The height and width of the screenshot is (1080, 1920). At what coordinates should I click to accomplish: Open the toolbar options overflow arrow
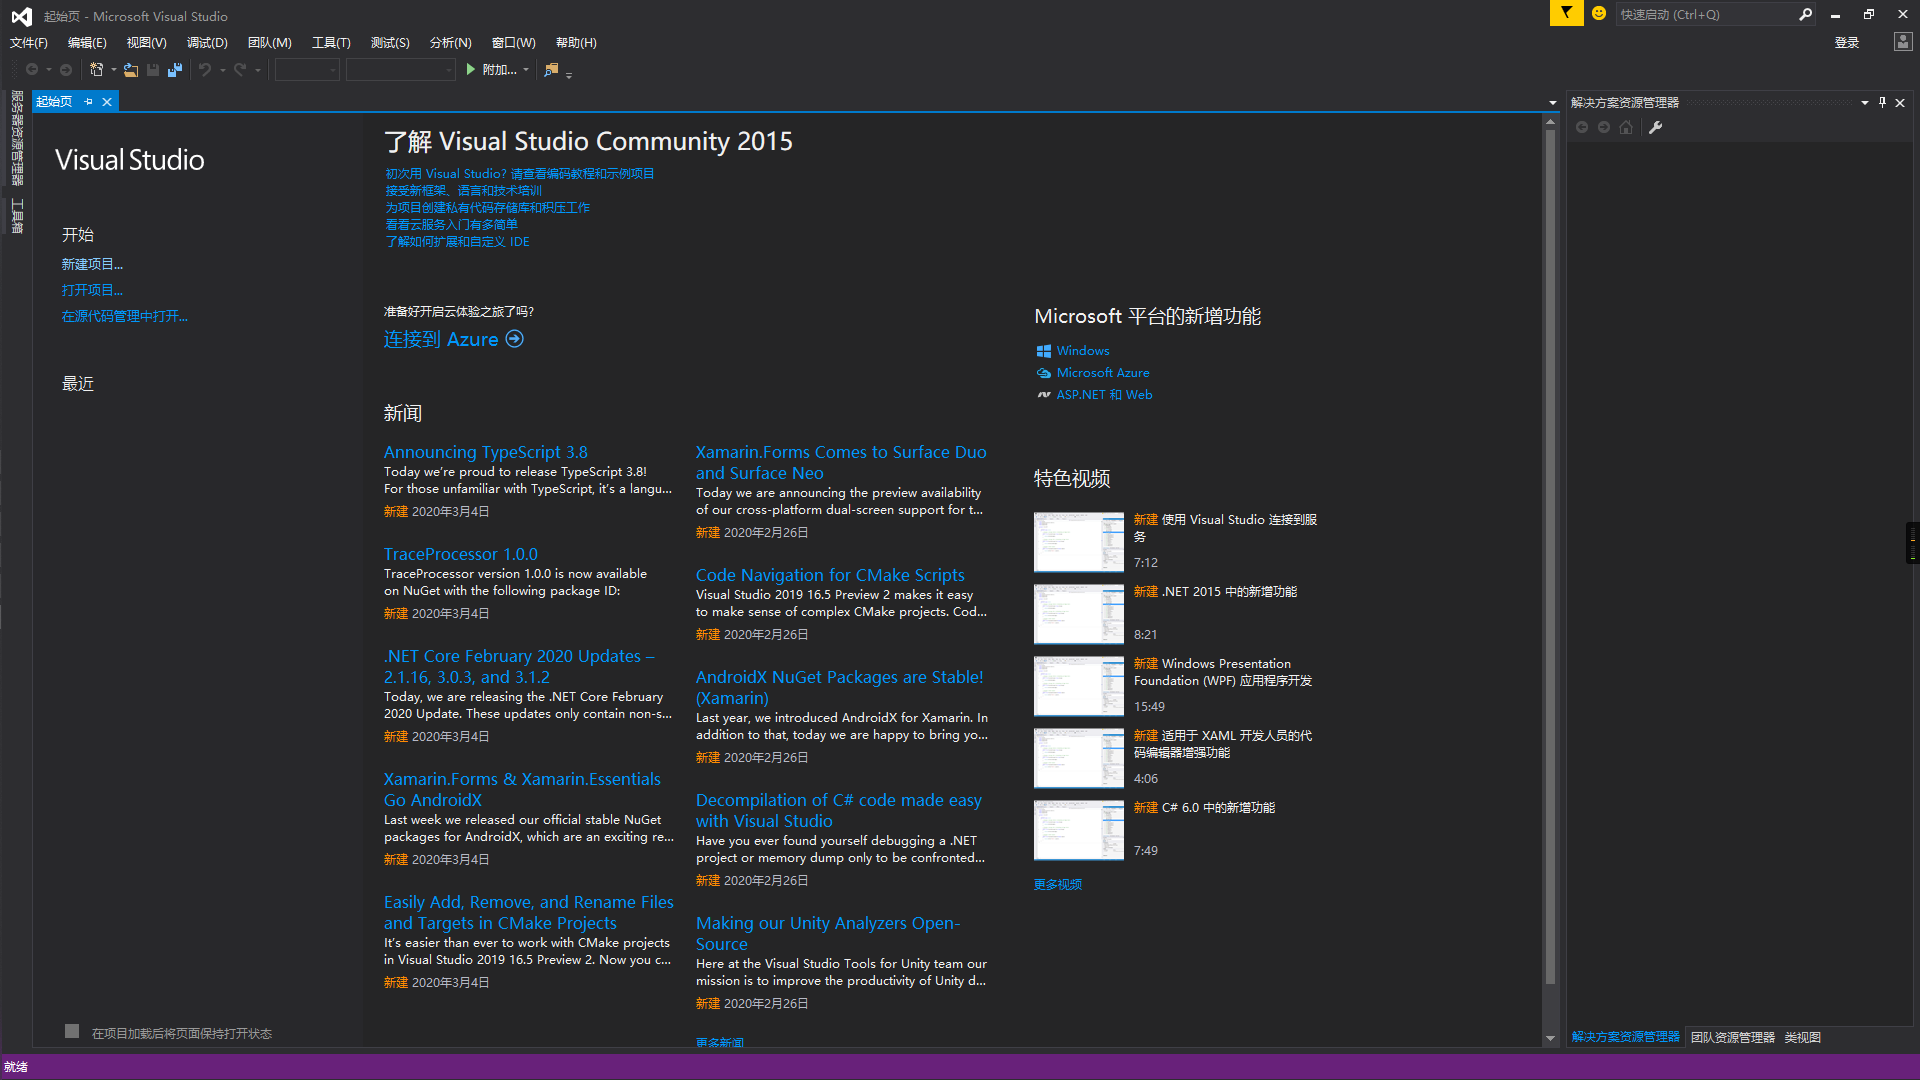(569, 75)
